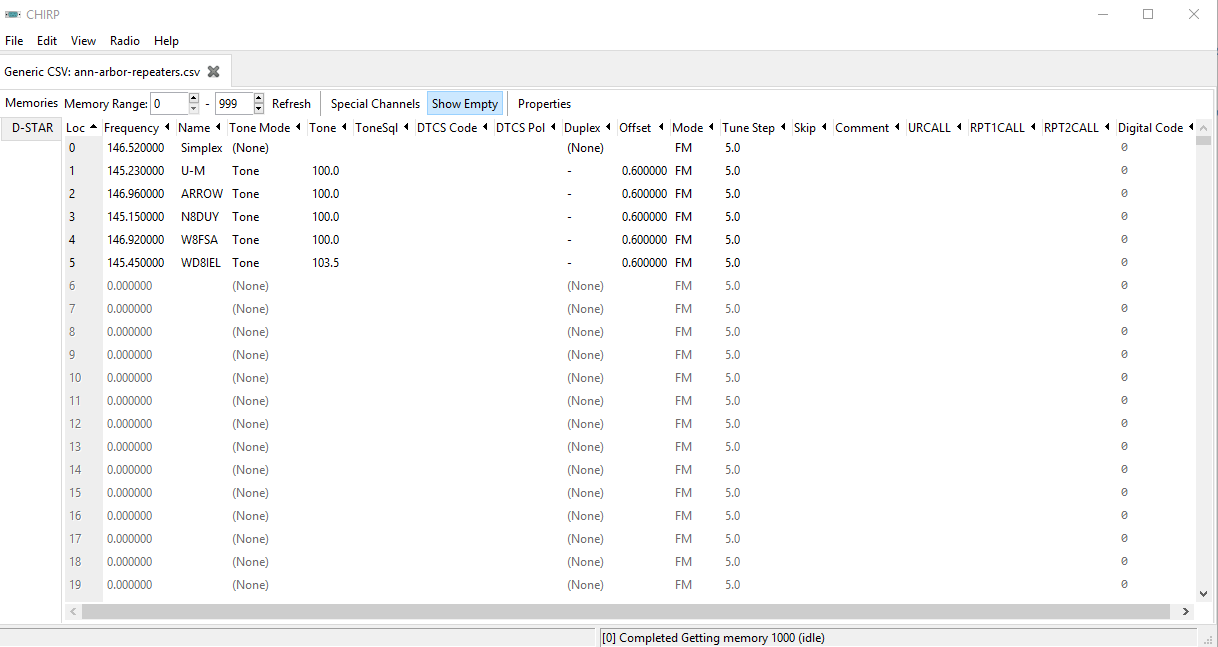Open the File menu
This screenshot has width=1218, height=647.
(x=14, y=41)
